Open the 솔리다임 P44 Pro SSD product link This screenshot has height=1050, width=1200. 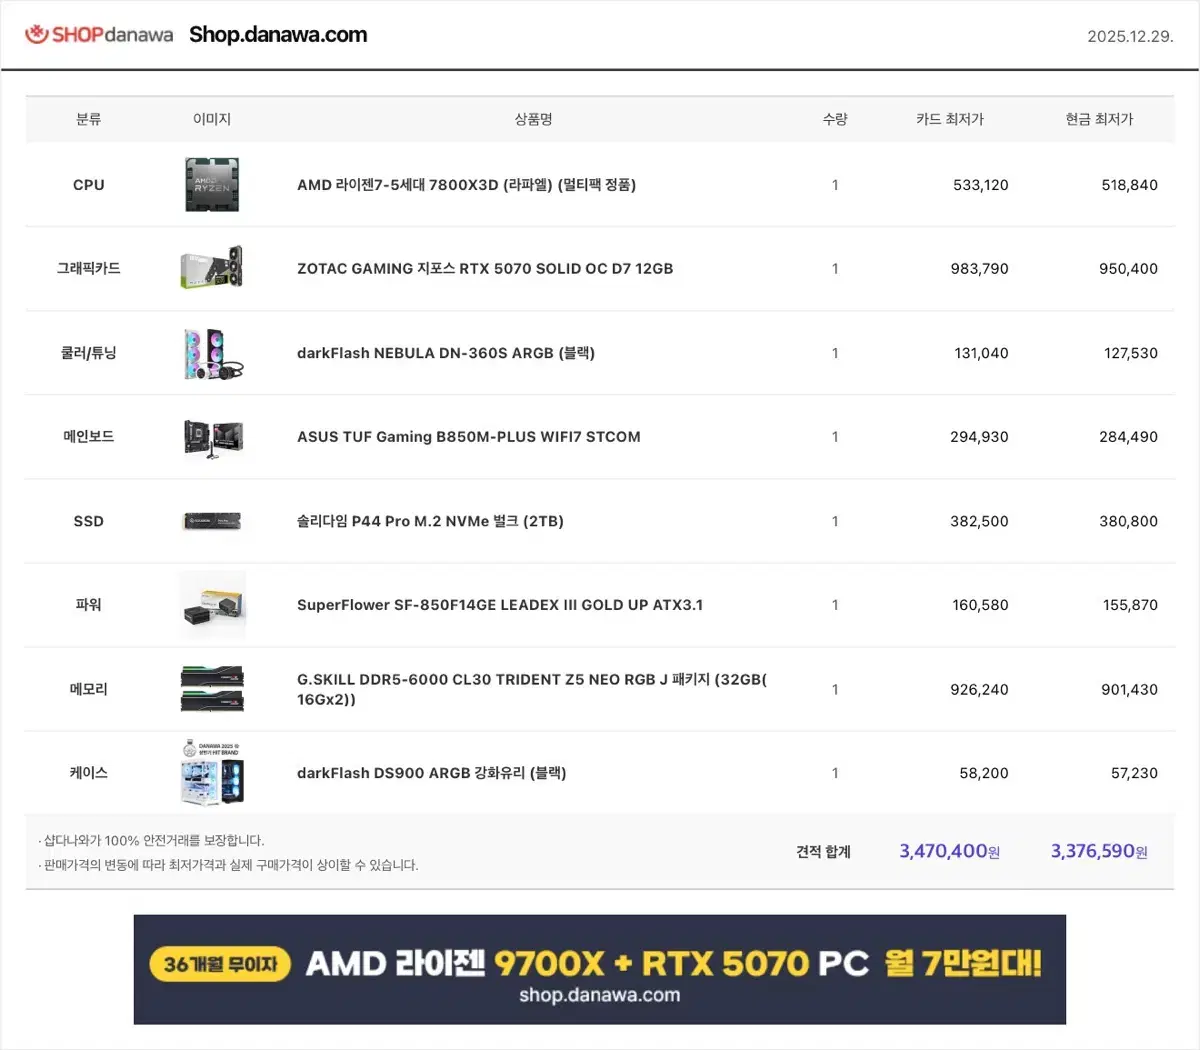point(430,521)
